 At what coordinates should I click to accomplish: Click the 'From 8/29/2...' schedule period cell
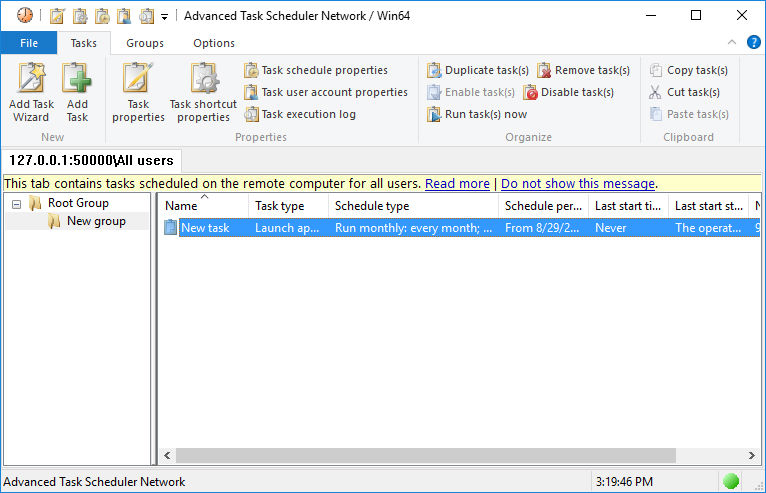(x=542, y=228)
